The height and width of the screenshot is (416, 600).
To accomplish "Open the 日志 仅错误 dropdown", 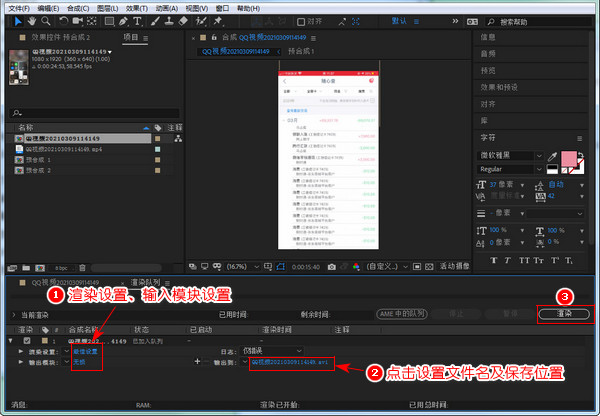I will tap(271, 351).
